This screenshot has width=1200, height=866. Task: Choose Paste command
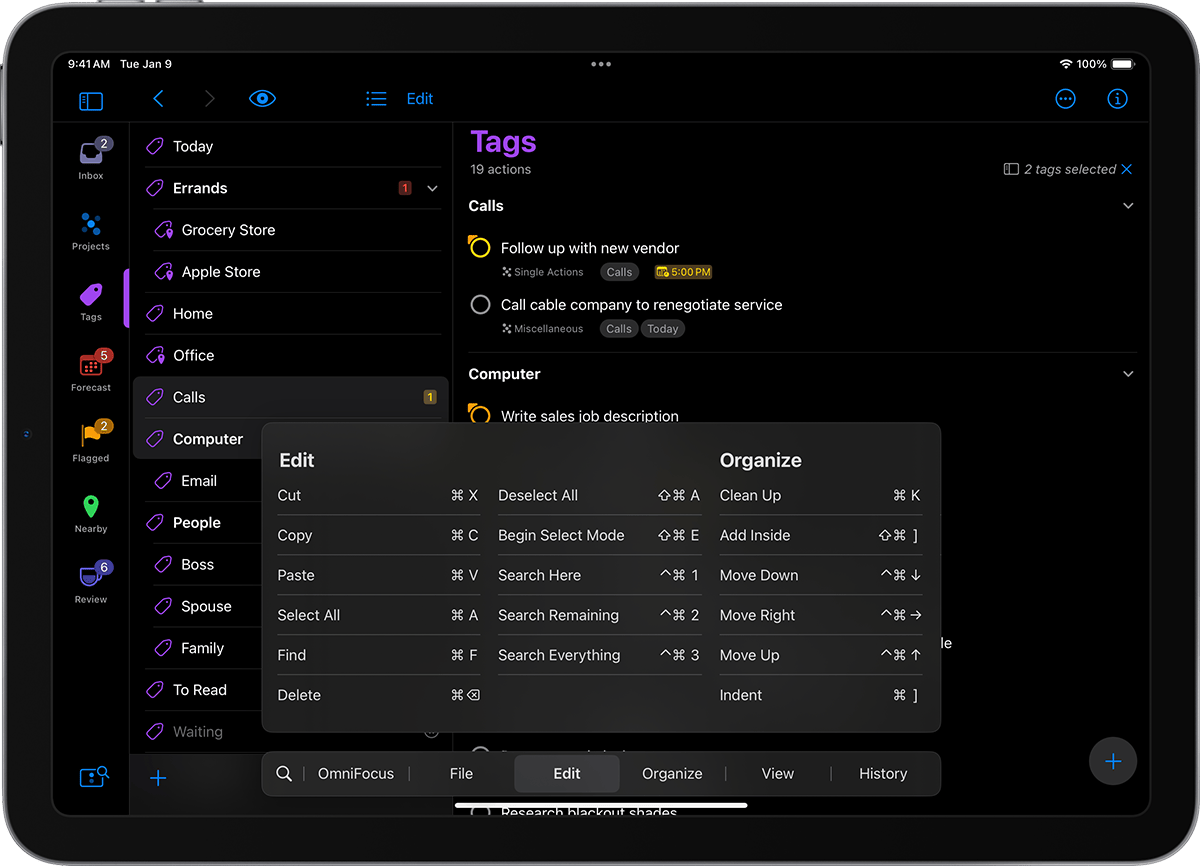tap(378, 575)
